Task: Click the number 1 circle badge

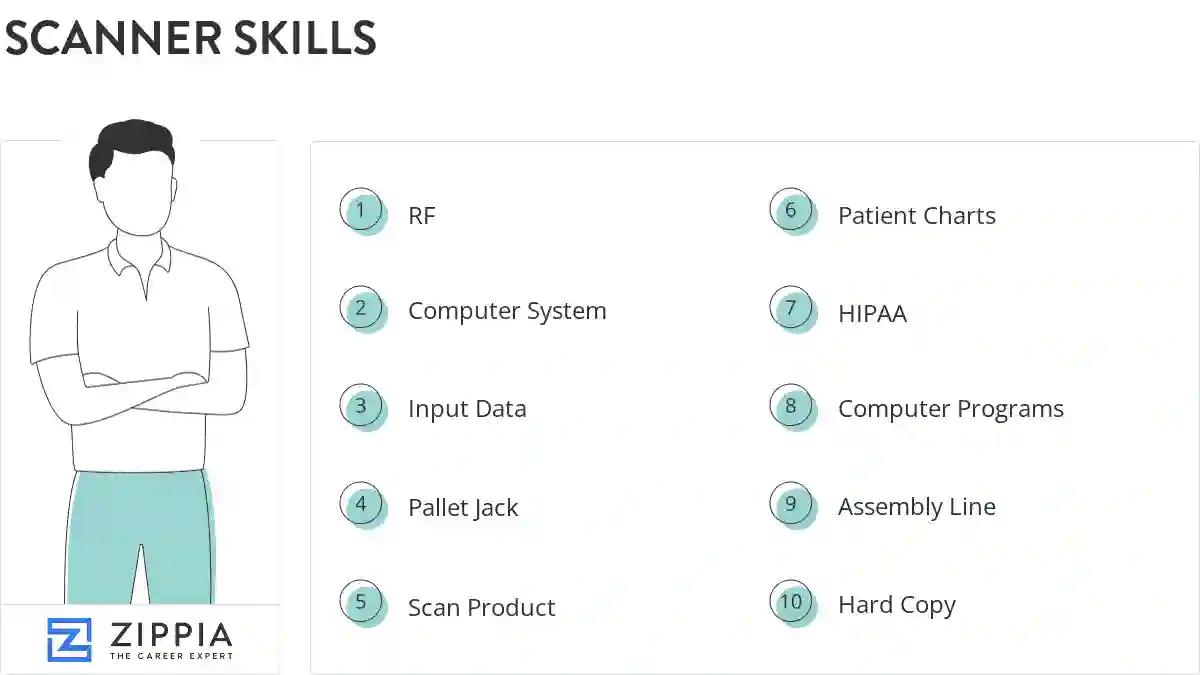Action: point(361,211)
